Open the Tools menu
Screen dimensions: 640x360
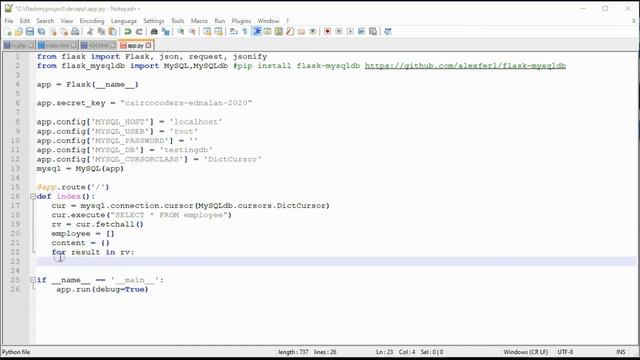[x=178, y=21]
